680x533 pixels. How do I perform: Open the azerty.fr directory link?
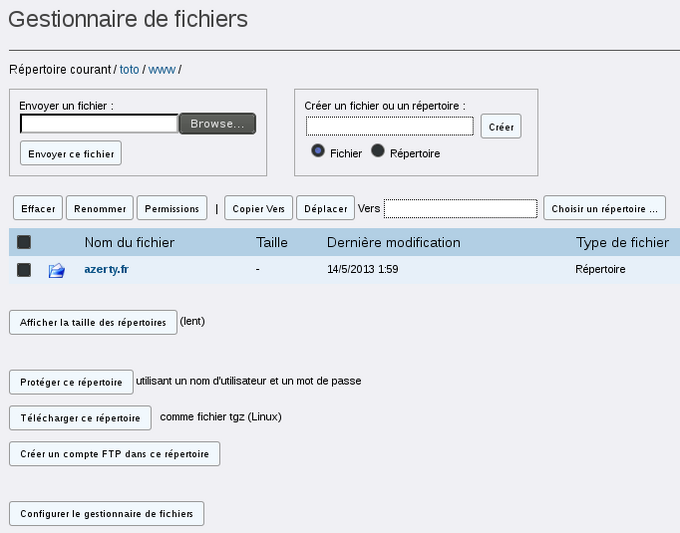(x=106, y=269)
